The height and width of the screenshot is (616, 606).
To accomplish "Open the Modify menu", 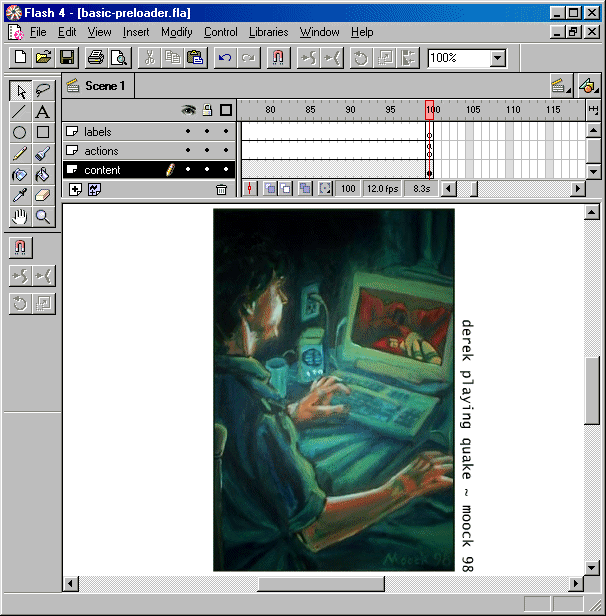I will 177,32.
